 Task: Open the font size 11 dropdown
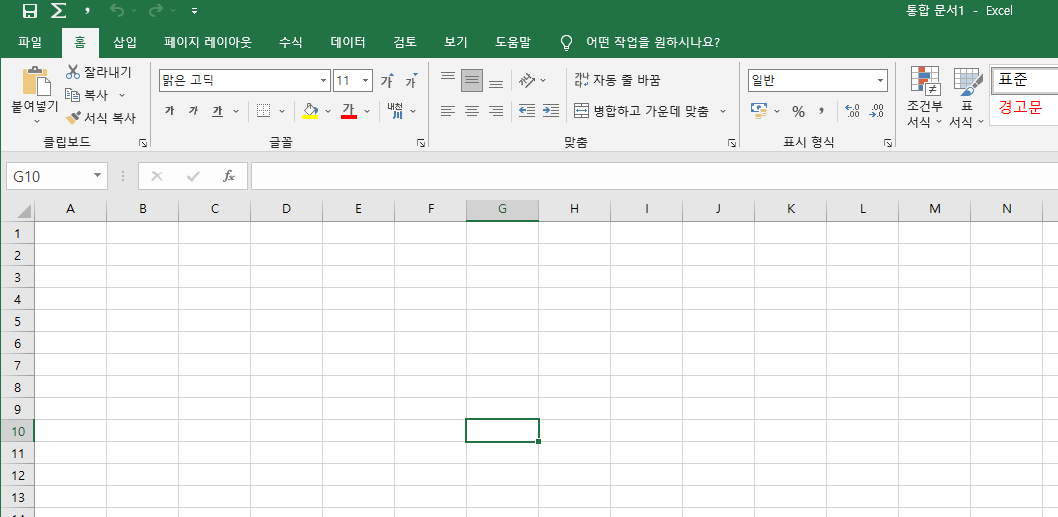click(366, 81)
